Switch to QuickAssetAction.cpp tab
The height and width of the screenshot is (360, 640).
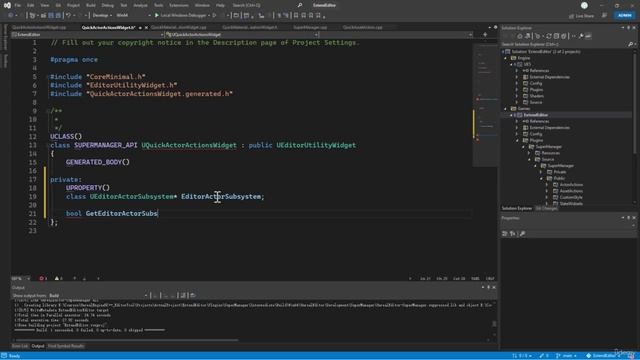[362, 27]
